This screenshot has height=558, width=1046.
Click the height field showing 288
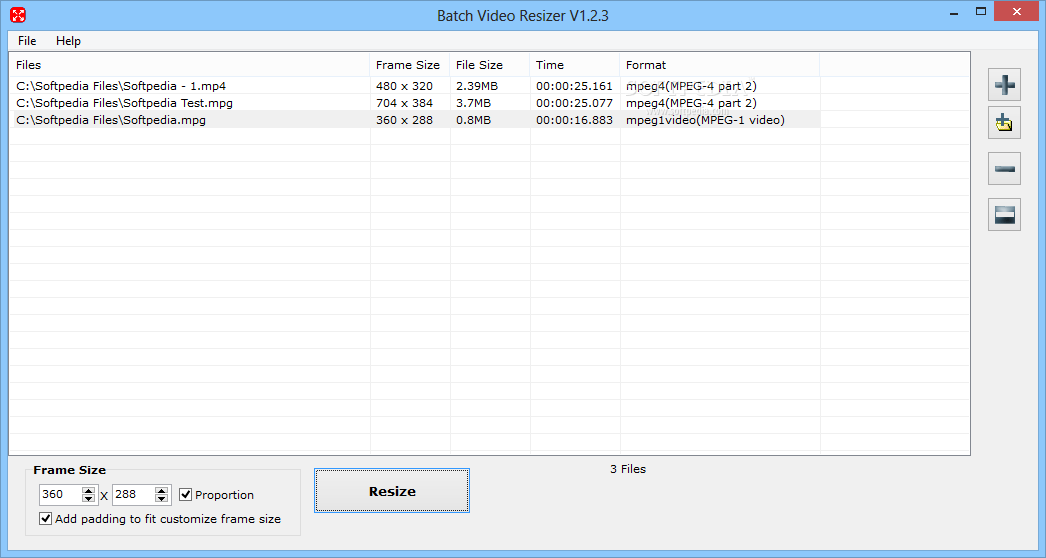click(134, 495)
